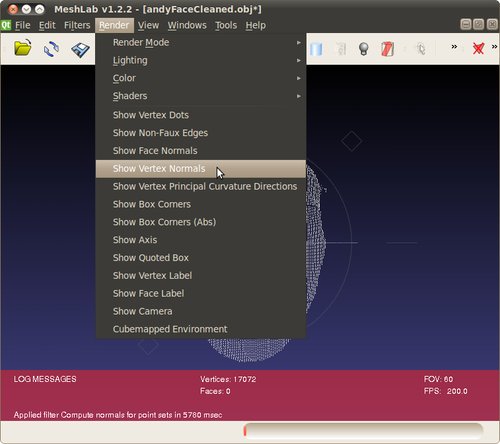Minimize the MeshLab window
Image resolution: width=500 pixels, height=444 pixels.
(x=26, y=9)
